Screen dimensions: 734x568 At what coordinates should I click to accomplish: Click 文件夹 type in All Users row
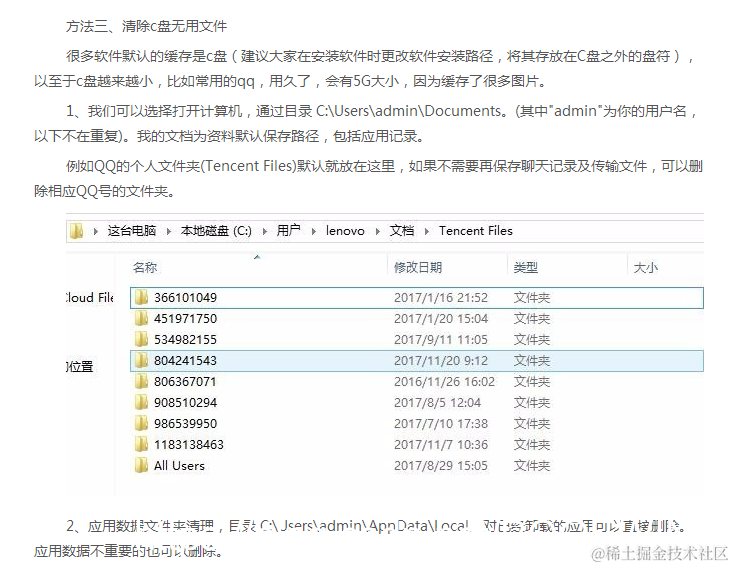coord(531,466)
